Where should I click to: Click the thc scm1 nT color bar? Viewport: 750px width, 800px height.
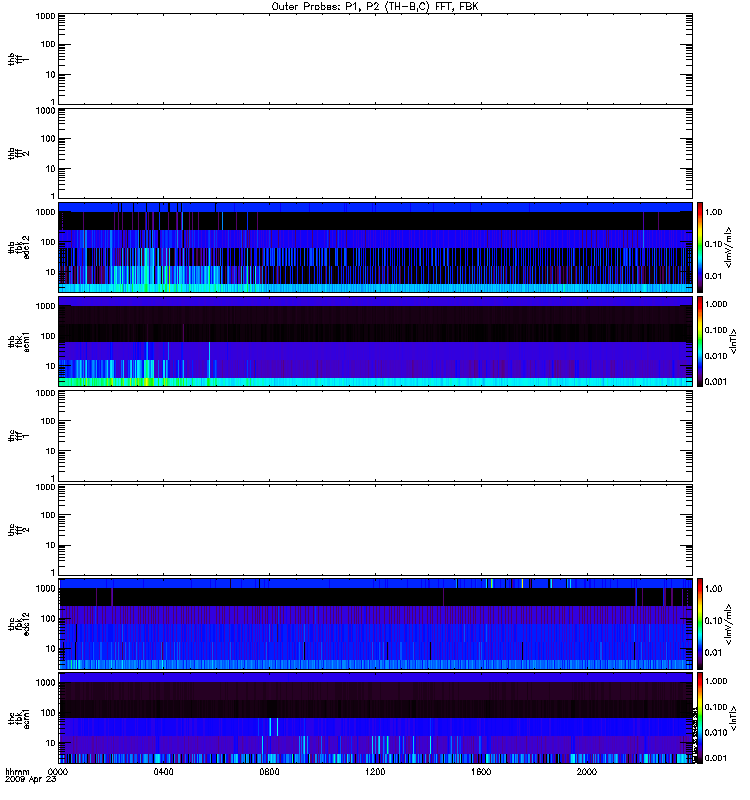699,718
